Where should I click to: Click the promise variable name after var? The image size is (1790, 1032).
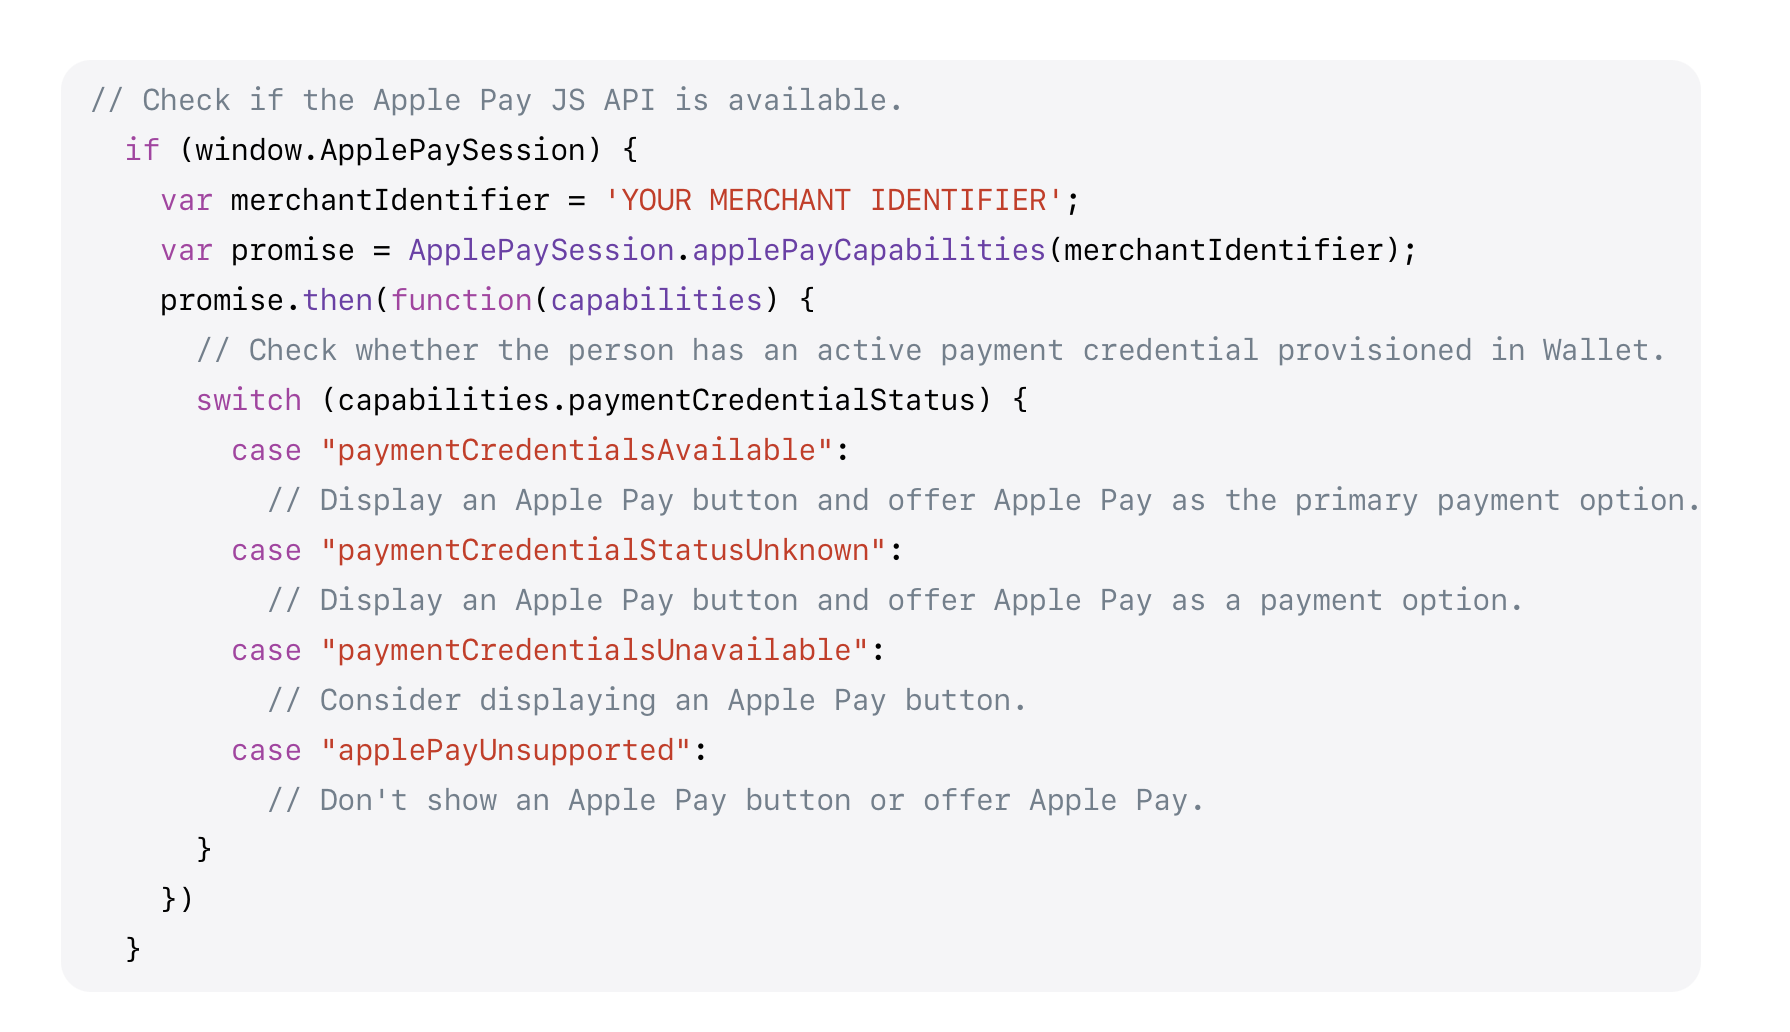pyautogui.click(x=292, y=250)
